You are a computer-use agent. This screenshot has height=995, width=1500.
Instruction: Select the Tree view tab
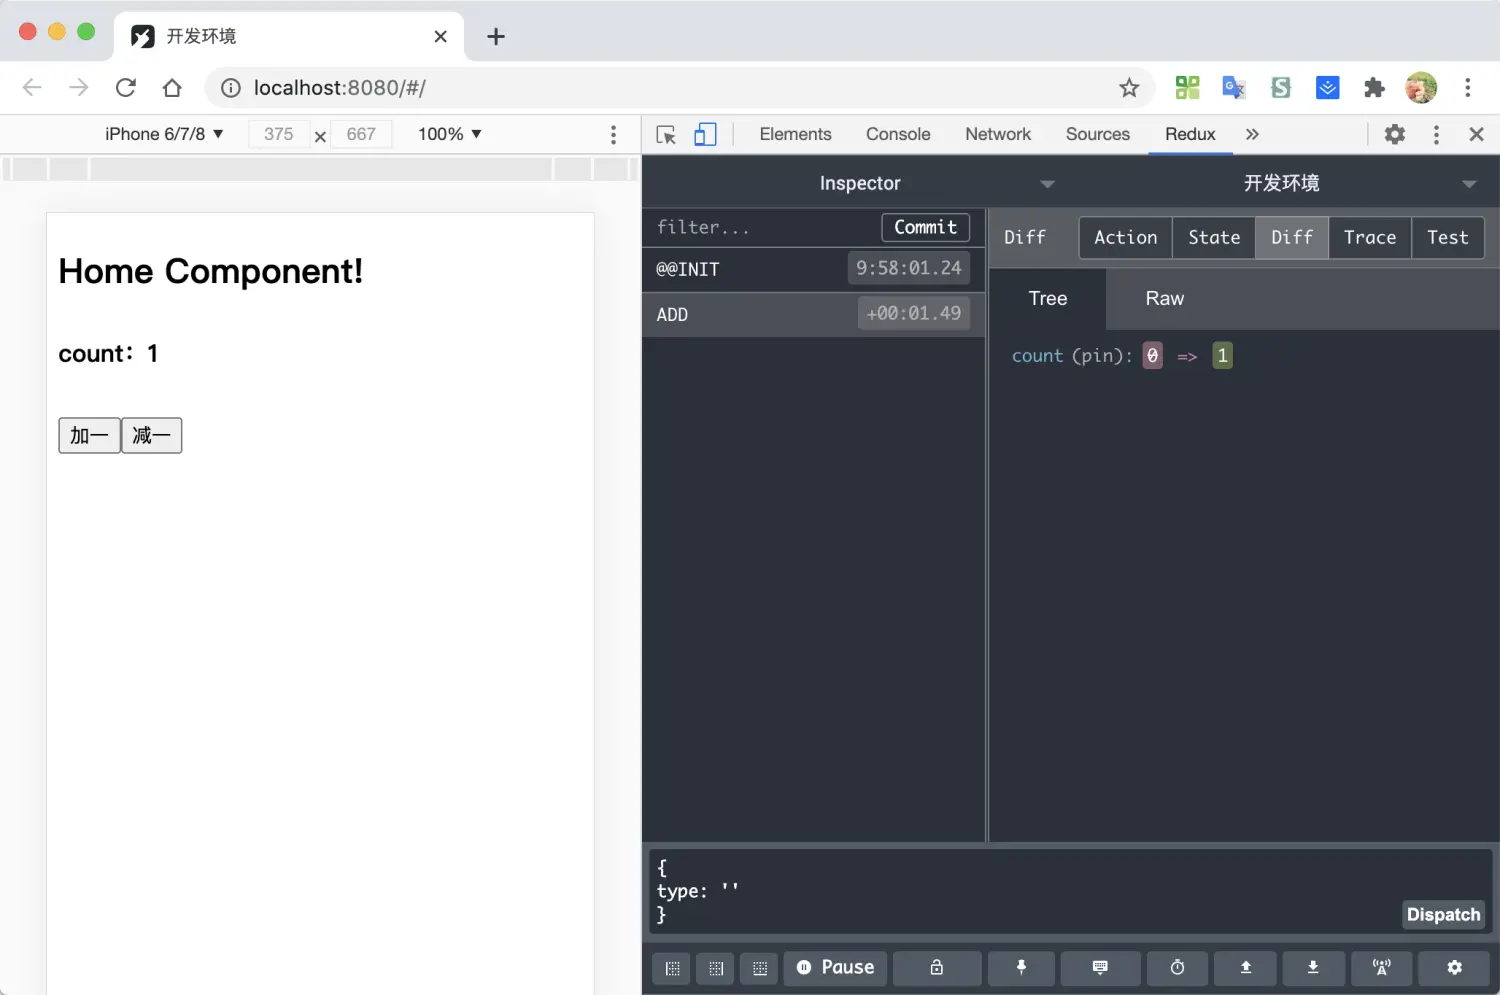[1048, 299]
